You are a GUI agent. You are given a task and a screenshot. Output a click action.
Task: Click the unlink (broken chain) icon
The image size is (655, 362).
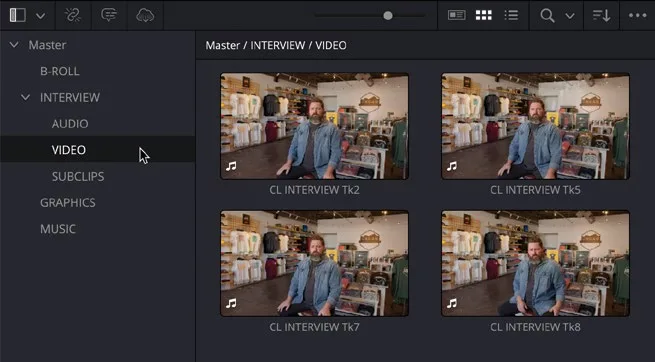pos(73,15)
